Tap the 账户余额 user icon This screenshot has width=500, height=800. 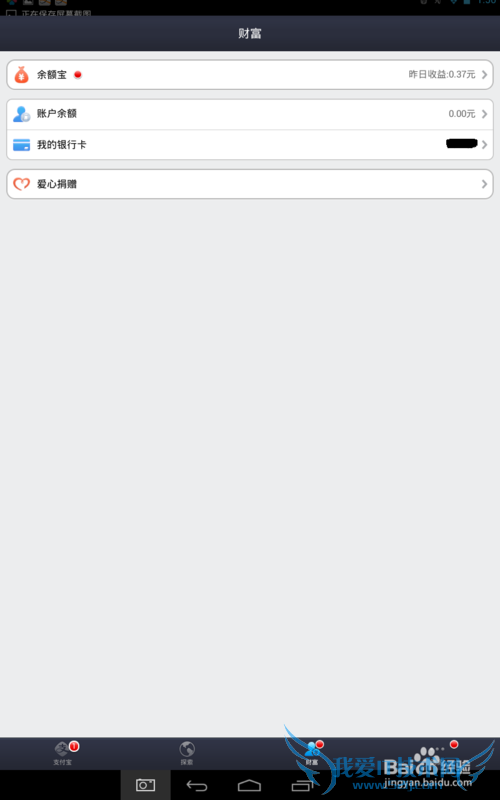21,114
